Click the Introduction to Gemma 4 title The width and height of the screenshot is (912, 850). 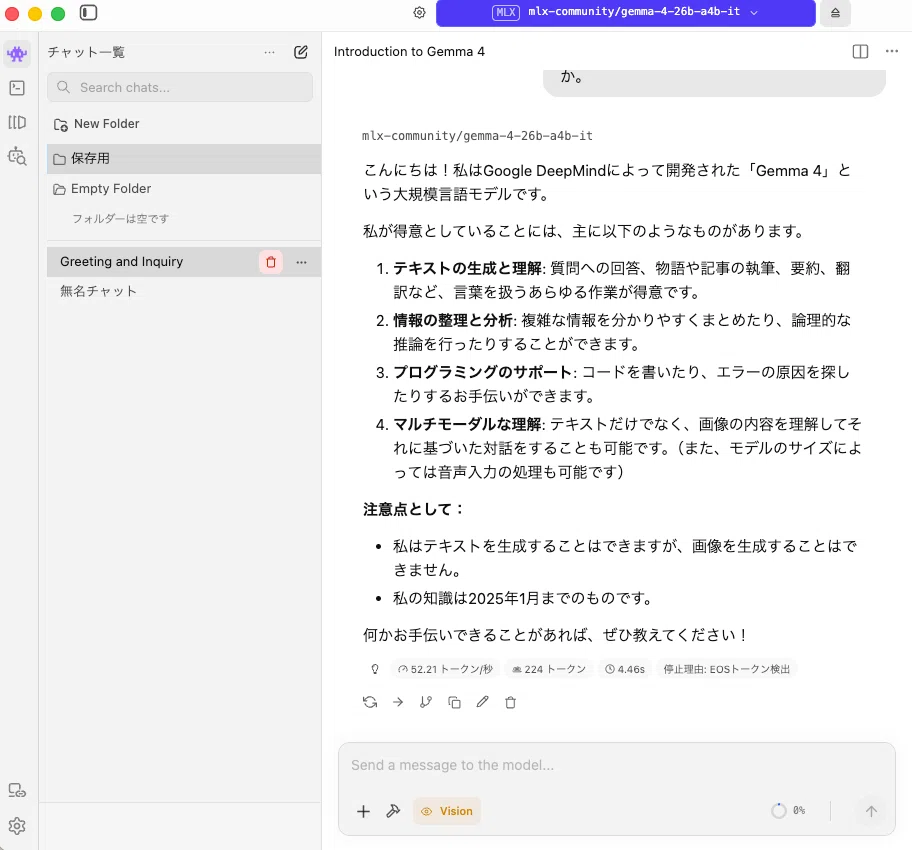(409, 52)
